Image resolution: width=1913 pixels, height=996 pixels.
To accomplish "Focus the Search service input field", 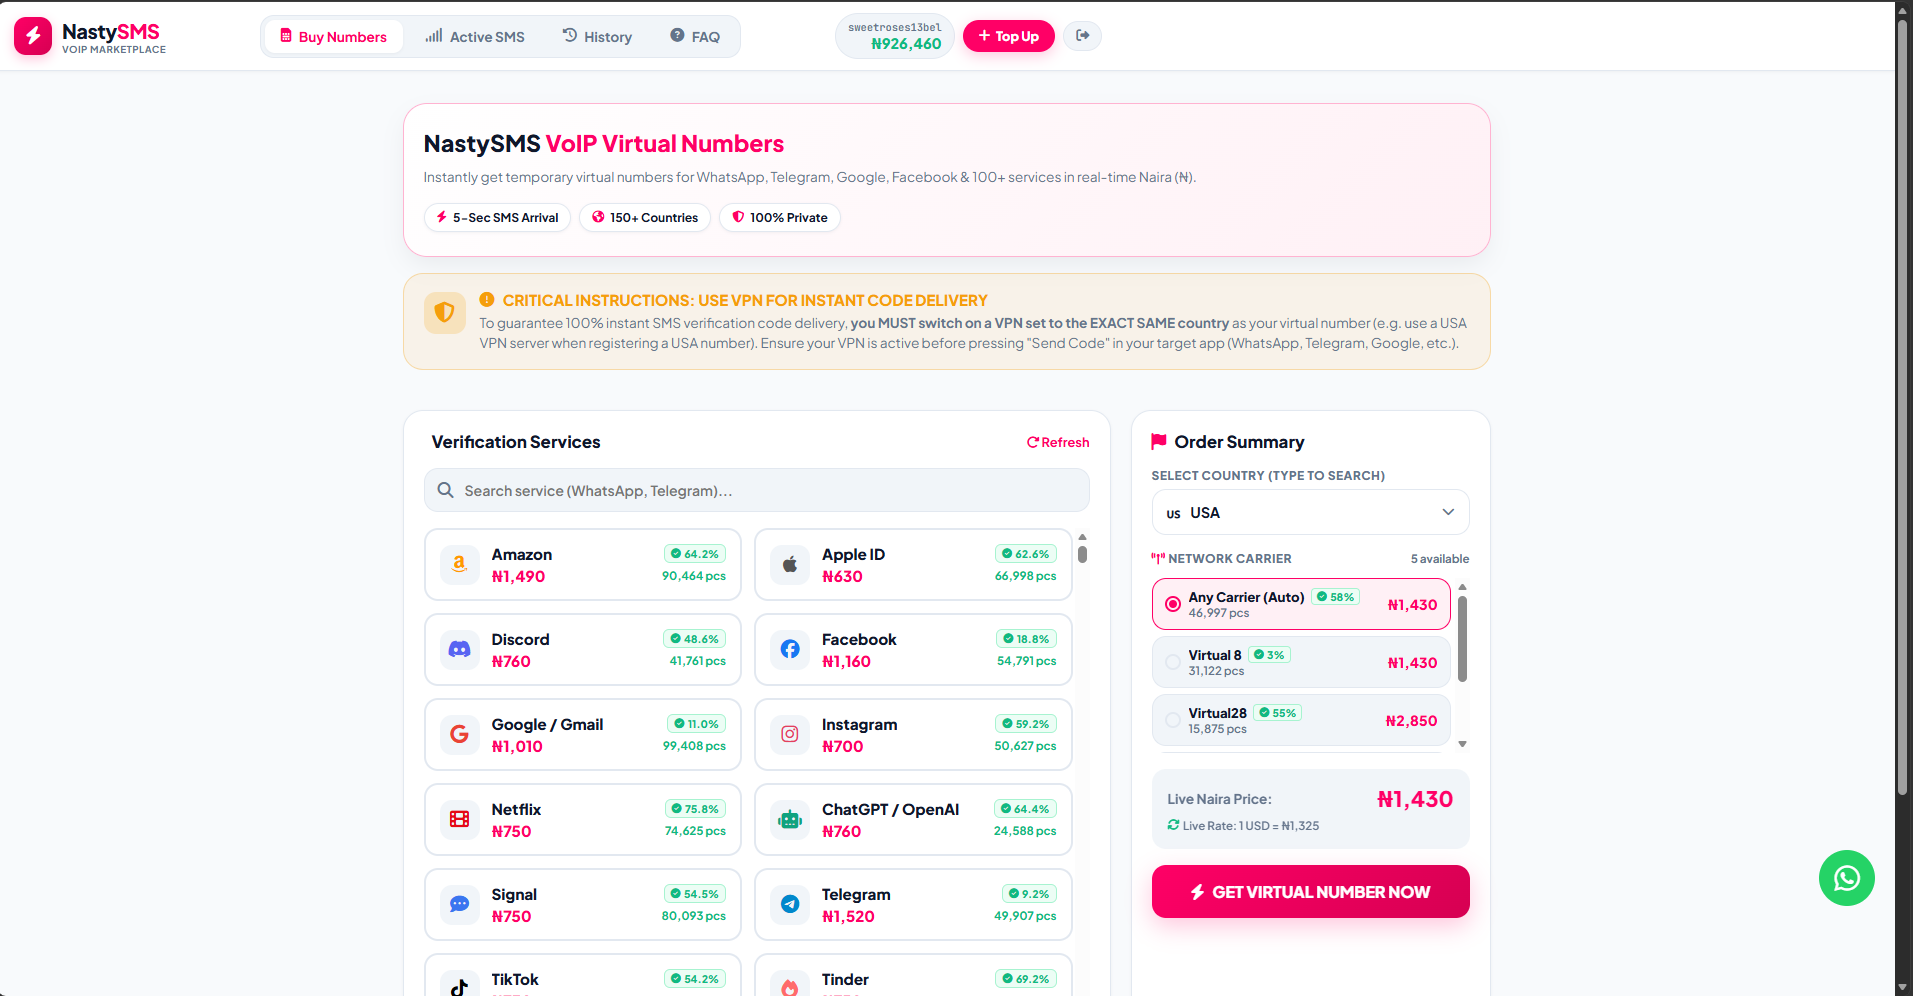I will pyautogui.click(x=757, y=491).
